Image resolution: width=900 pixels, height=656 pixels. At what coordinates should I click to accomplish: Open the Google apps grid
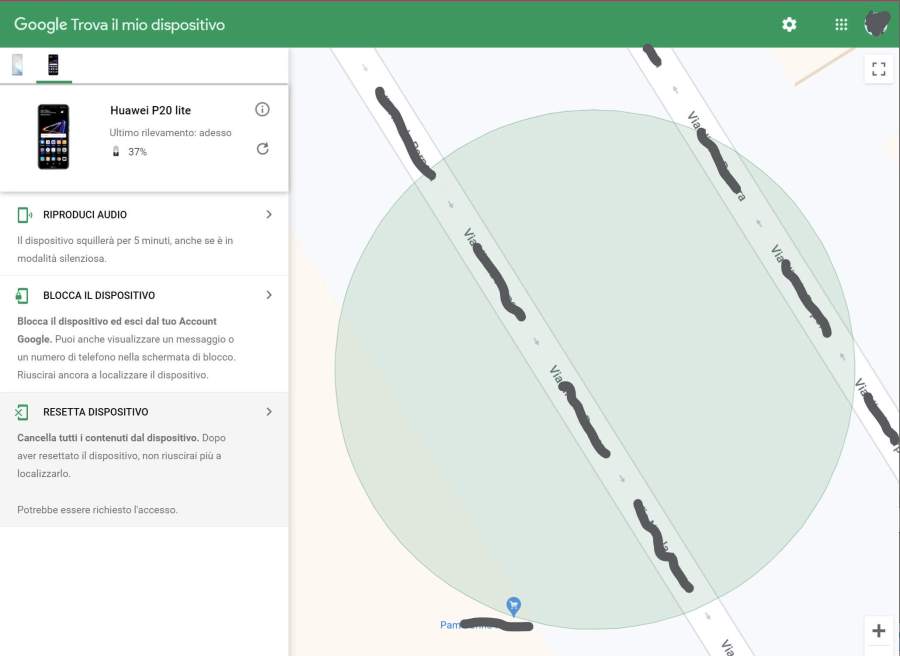(x=841, y=24)
